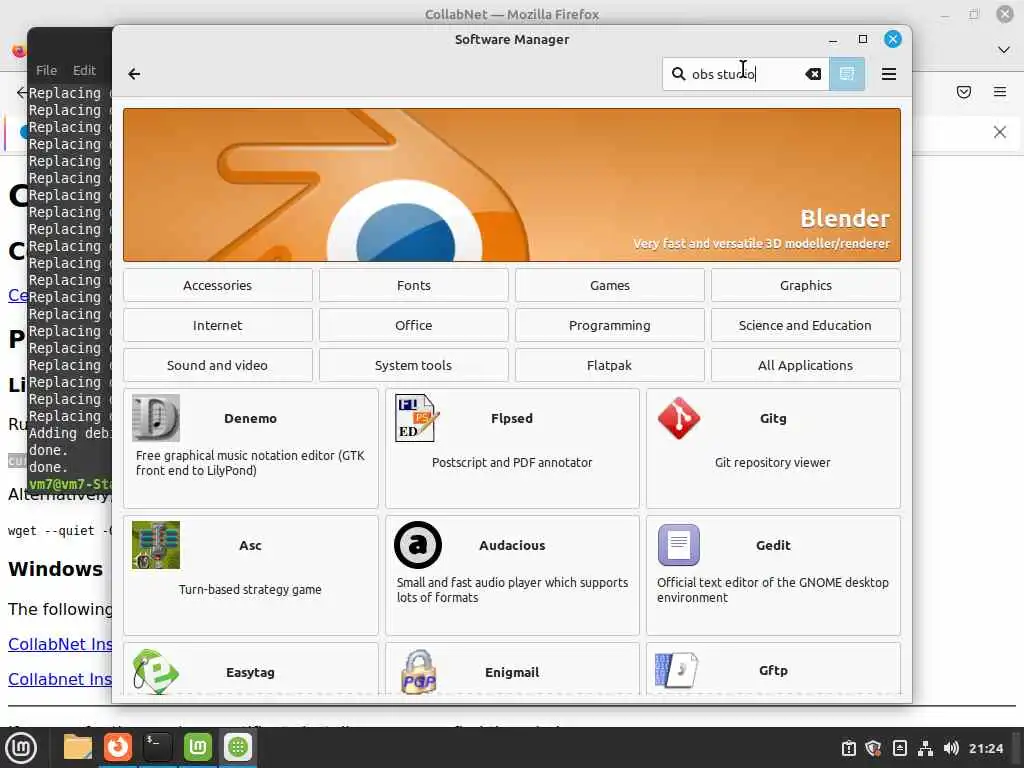Open the Games category

tap(609, 285)
